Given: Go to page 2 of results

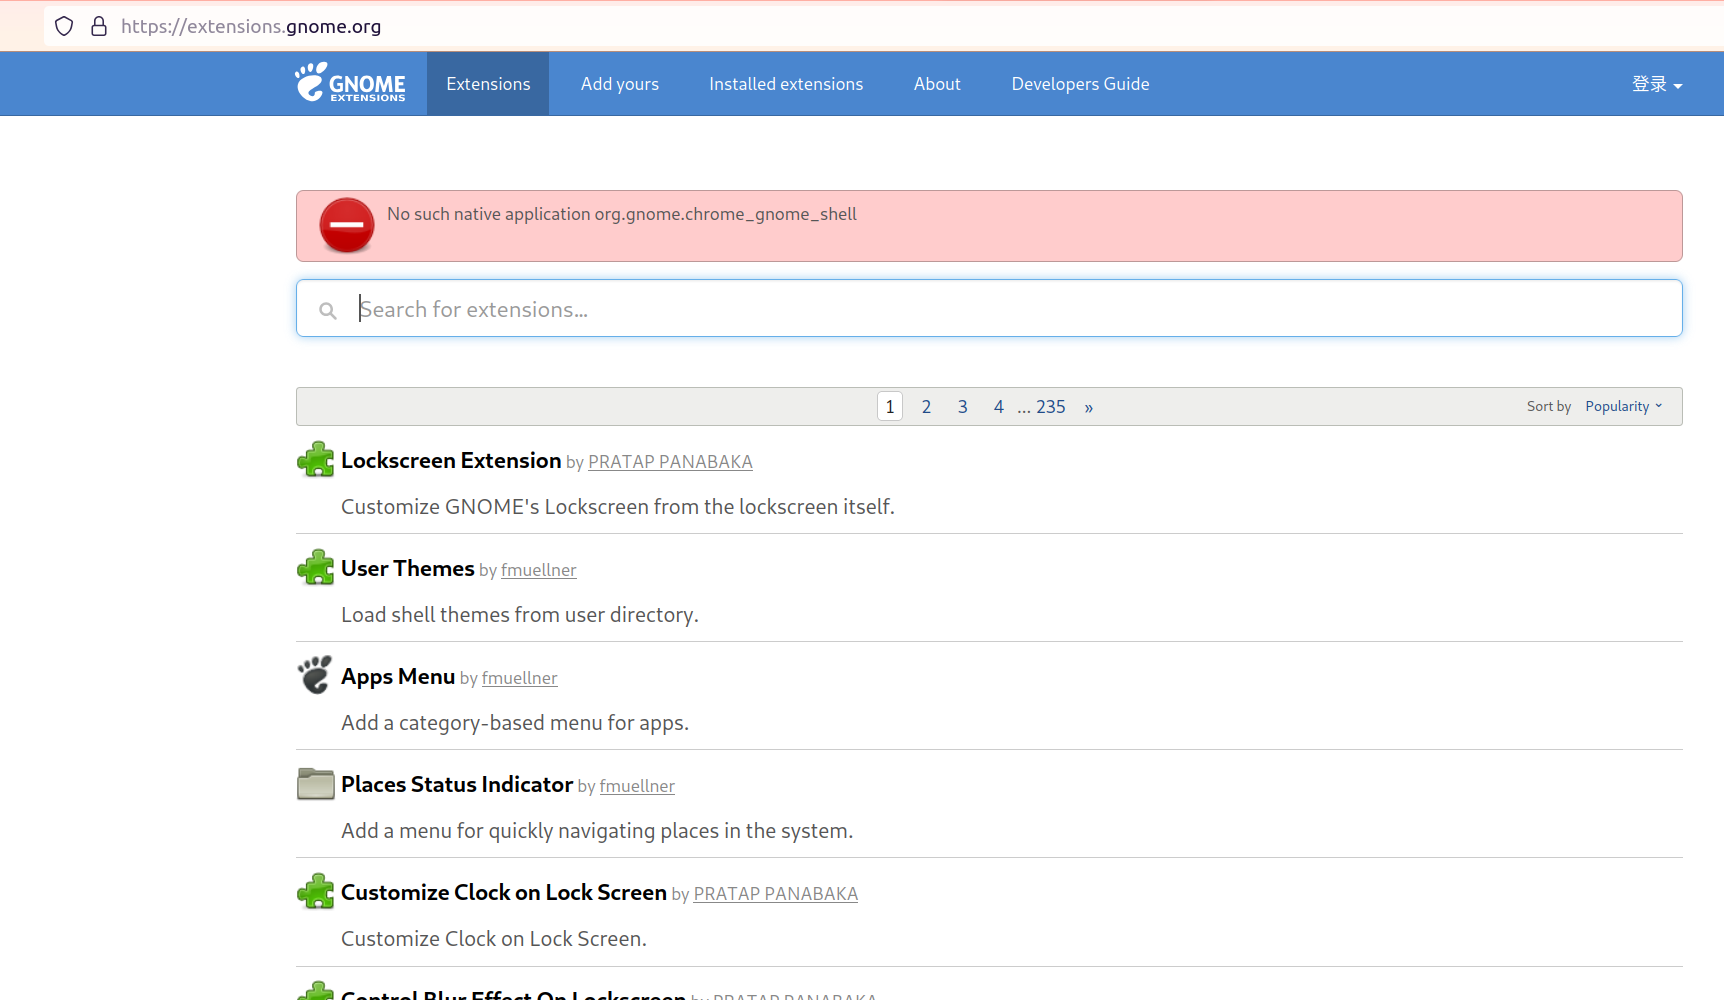Looking at the screenshot, I should click(926, 406).
